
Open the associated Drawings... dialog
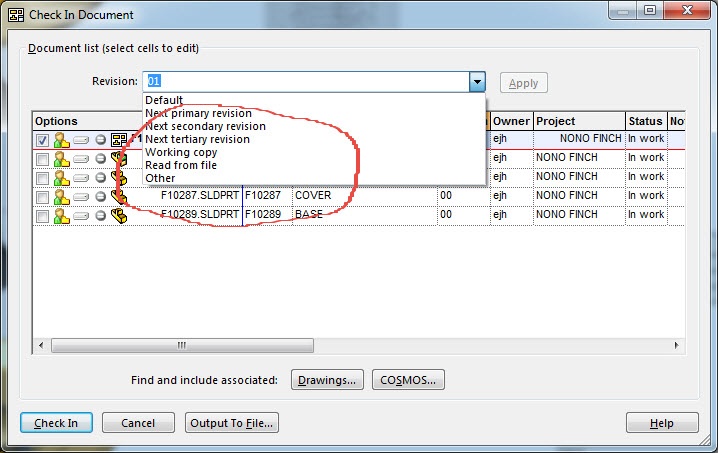pos(327,380)
